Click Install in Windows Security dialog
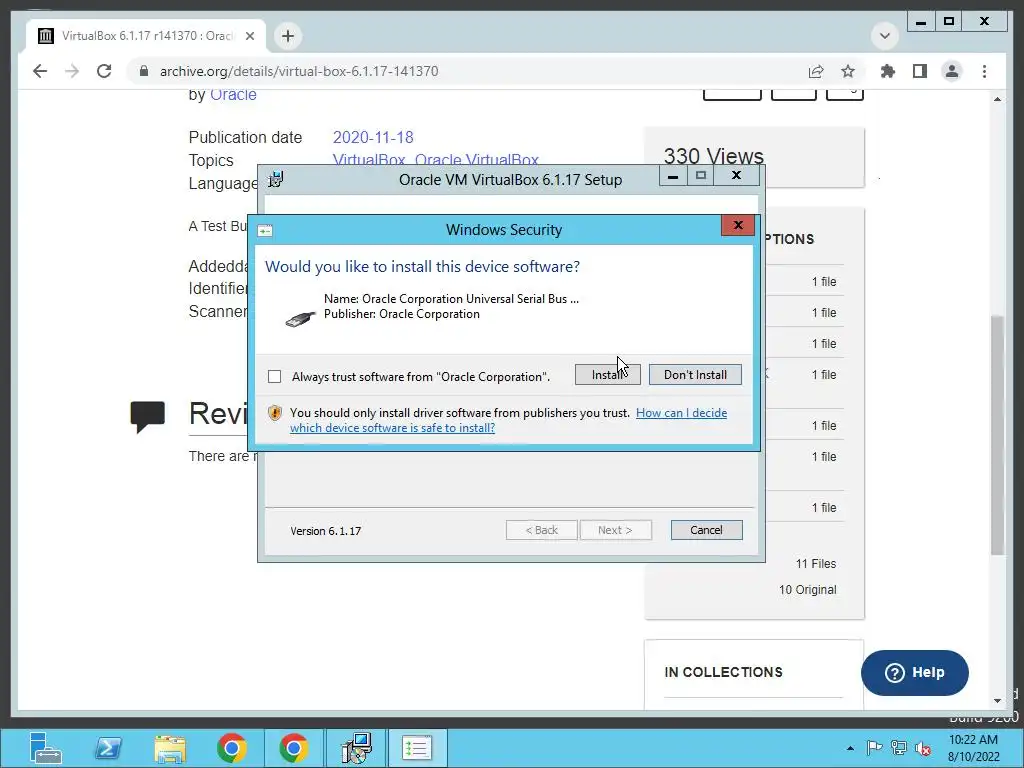The image size is (1024, 768). (607, 375)
